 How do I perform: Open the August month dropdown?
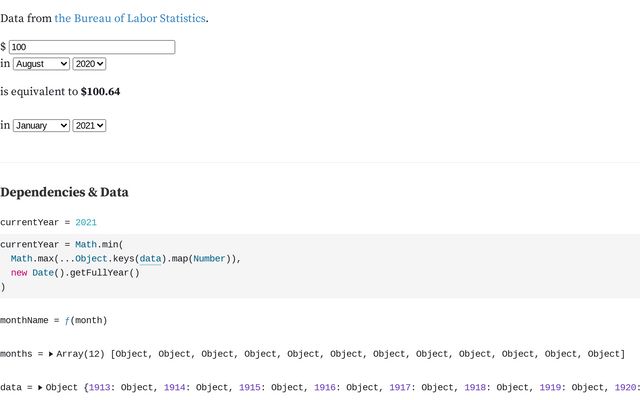click(41, 64)
